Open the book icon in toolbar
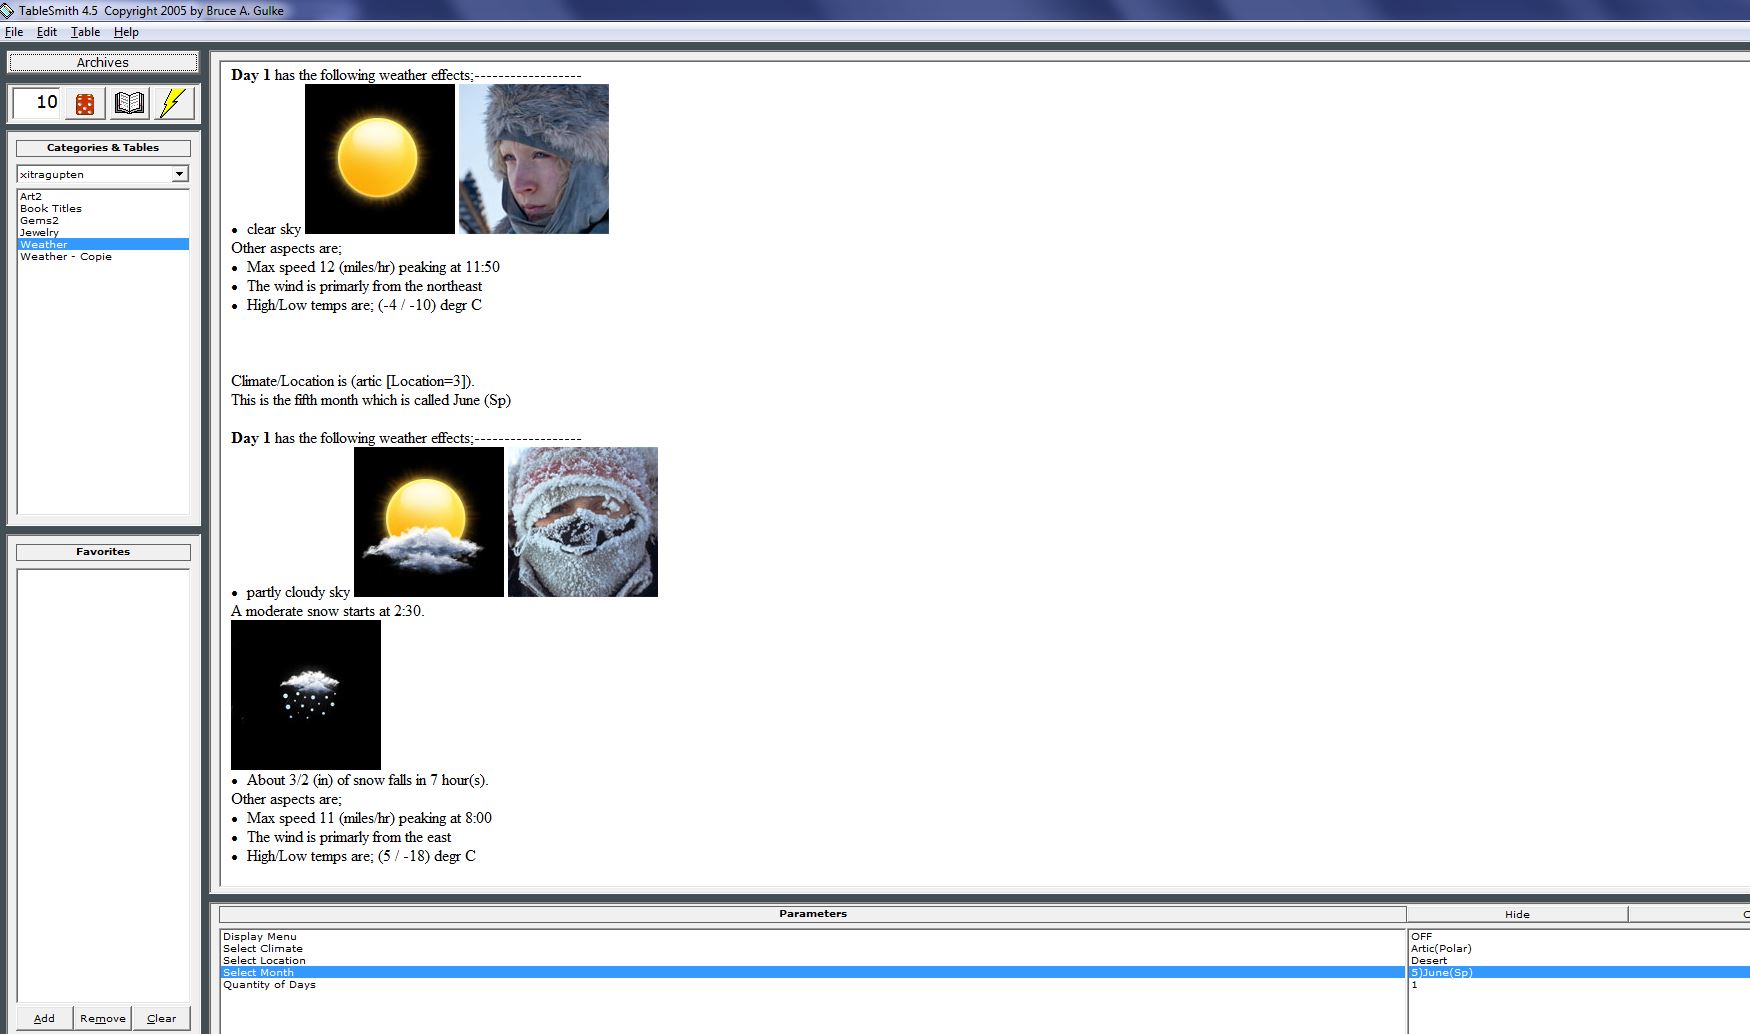The height and width of the screenshot is (1034, 1750). [130, 103]
